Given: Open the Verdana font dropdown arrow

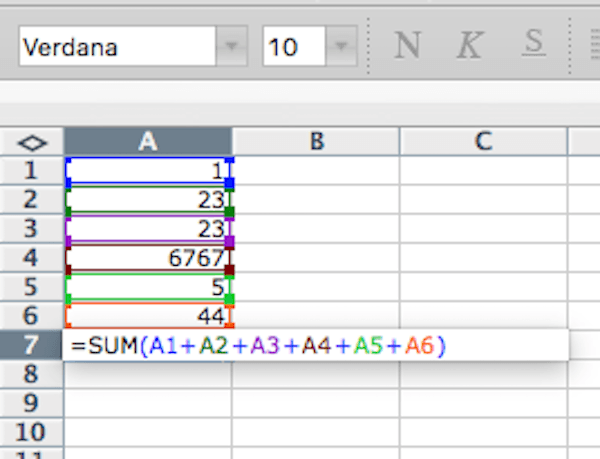Looking at the screenshot, I should point(232,47).
